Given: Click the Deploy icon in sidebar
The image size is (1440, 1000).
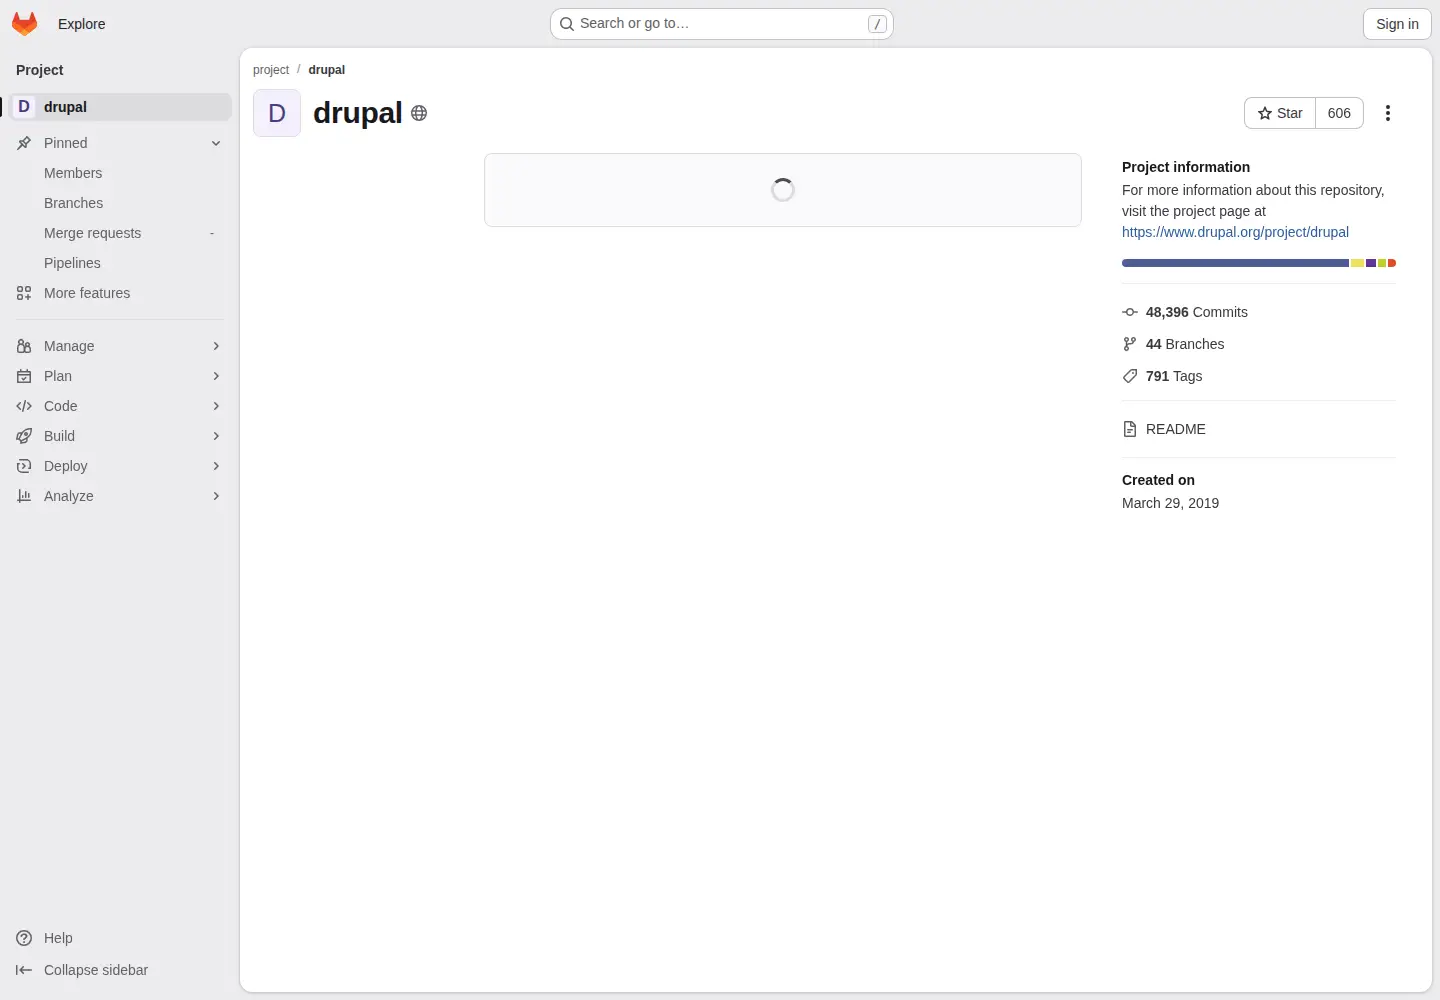Looking at the screenshot, I should tap(24, 466).
